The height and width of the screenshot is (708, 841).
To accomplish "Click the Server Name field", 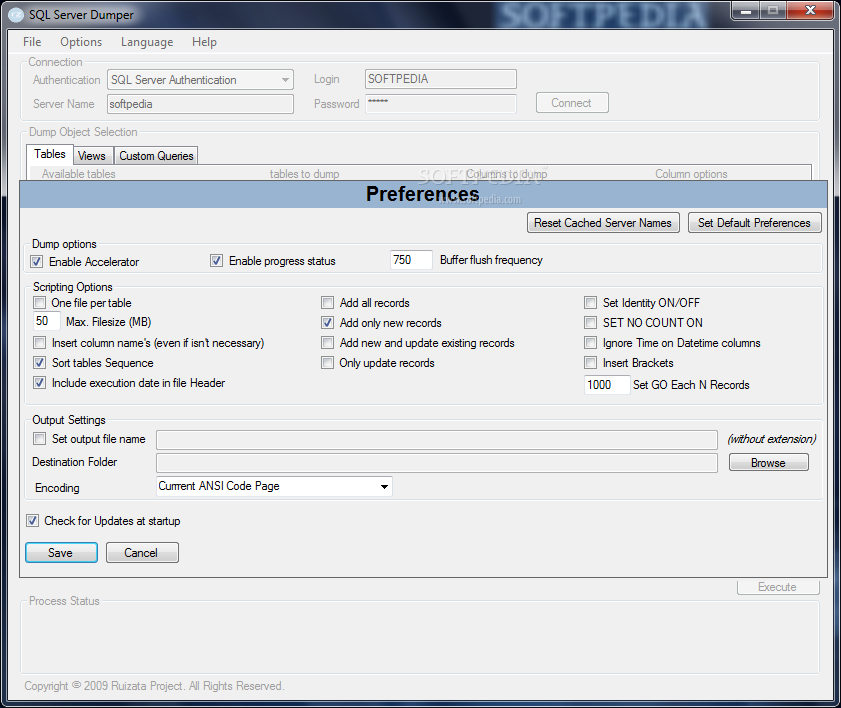I will pos(200,104).
